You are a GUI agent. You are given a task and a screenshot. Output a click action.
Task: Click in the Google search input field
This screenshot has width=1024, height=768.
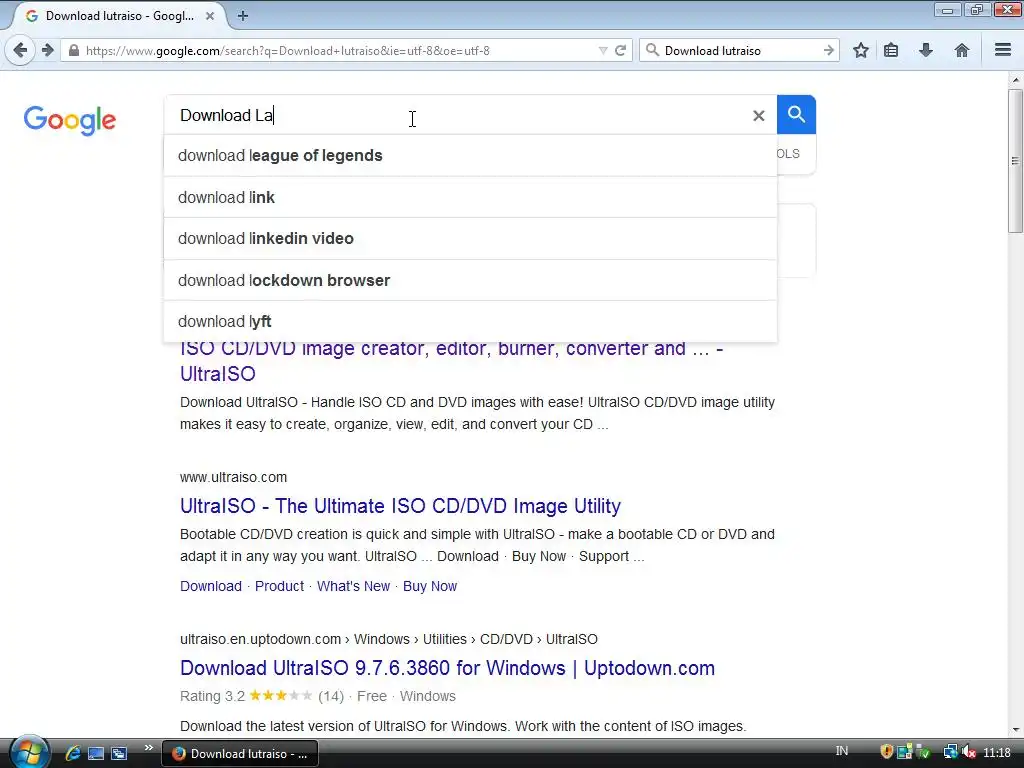[x=457, y=116]
